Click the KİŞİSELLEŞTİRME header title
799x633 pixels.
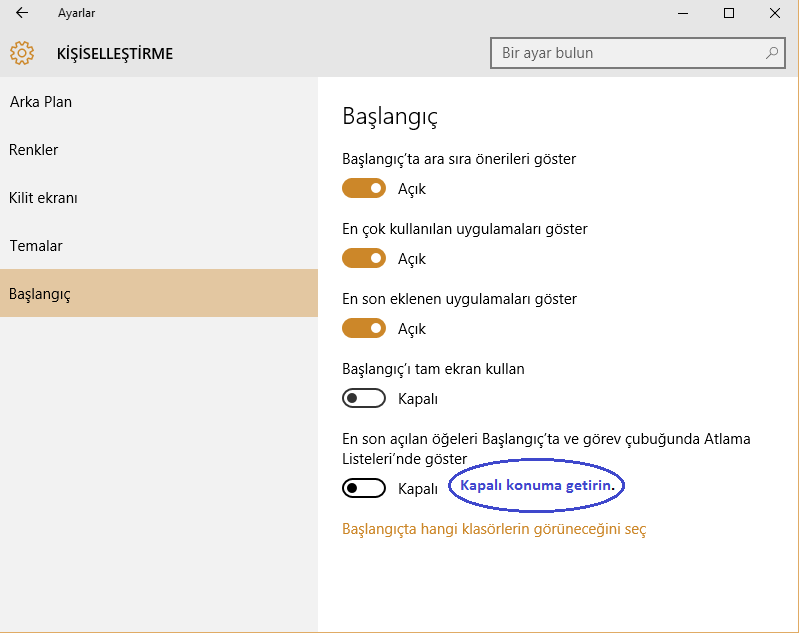coord(115,54)
